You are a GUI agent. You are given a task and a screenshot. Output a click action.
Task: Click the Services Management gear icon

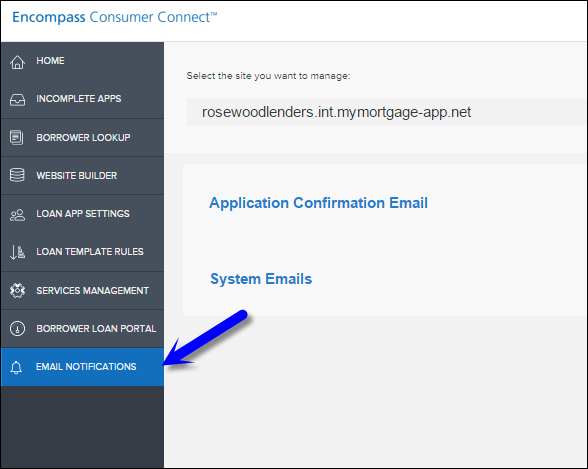pyautogui.click(x=17, y=291)
